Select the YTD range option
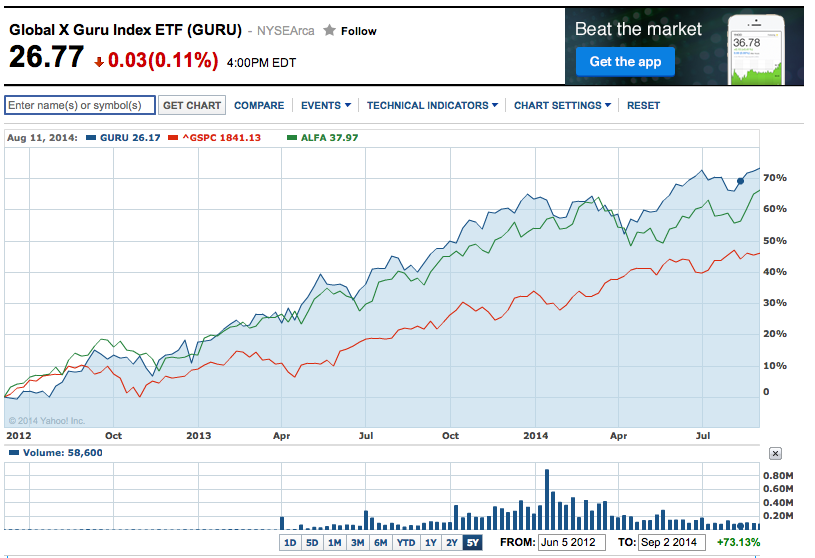Viewport: 815px width, 558px height. point(406,543)
